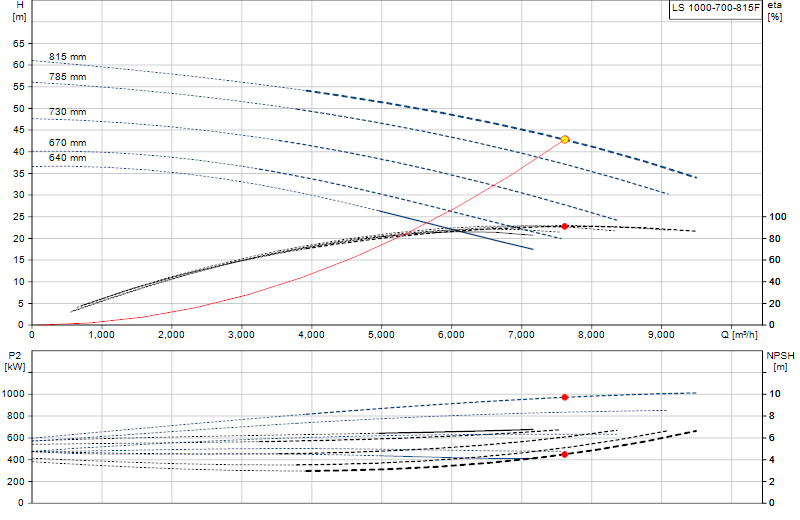
Task: Click the 600 tick on the P2 axis
Action: click(x=15, y=437)
